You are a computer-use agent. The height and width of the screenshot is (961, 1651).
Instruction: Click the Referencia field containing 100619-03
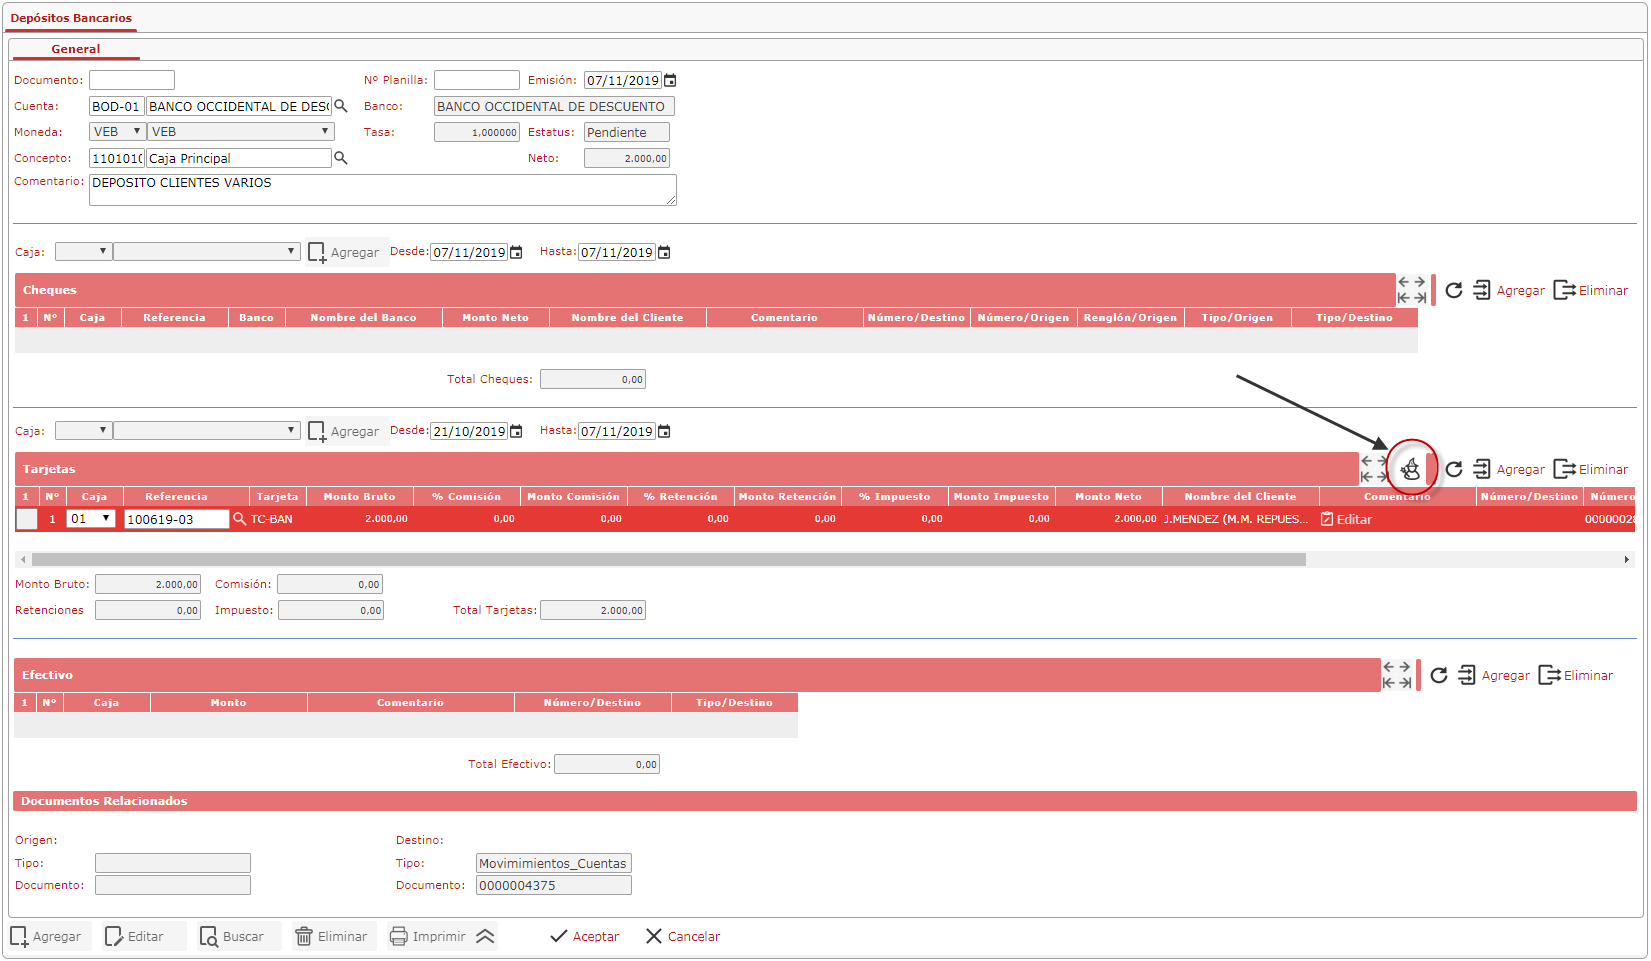coord(177,519)
